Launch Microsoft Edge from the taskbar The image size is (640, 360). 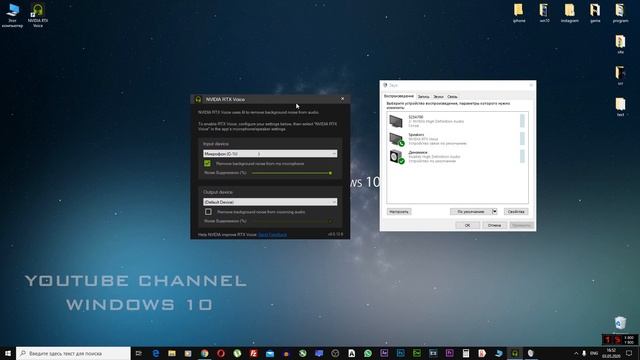tap(156, 353)
